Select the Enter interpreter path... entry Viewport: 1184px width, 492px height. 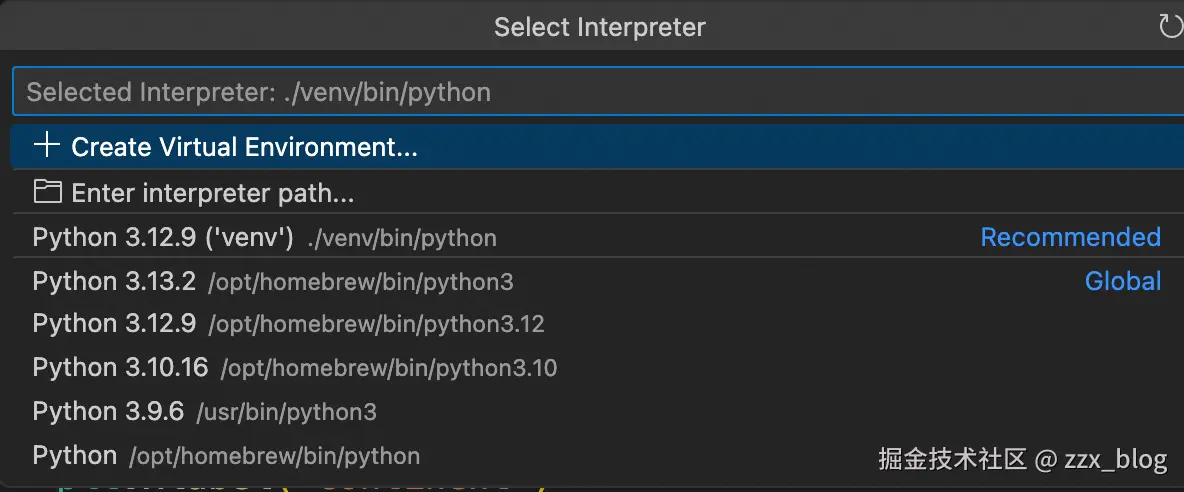point(212,193)
